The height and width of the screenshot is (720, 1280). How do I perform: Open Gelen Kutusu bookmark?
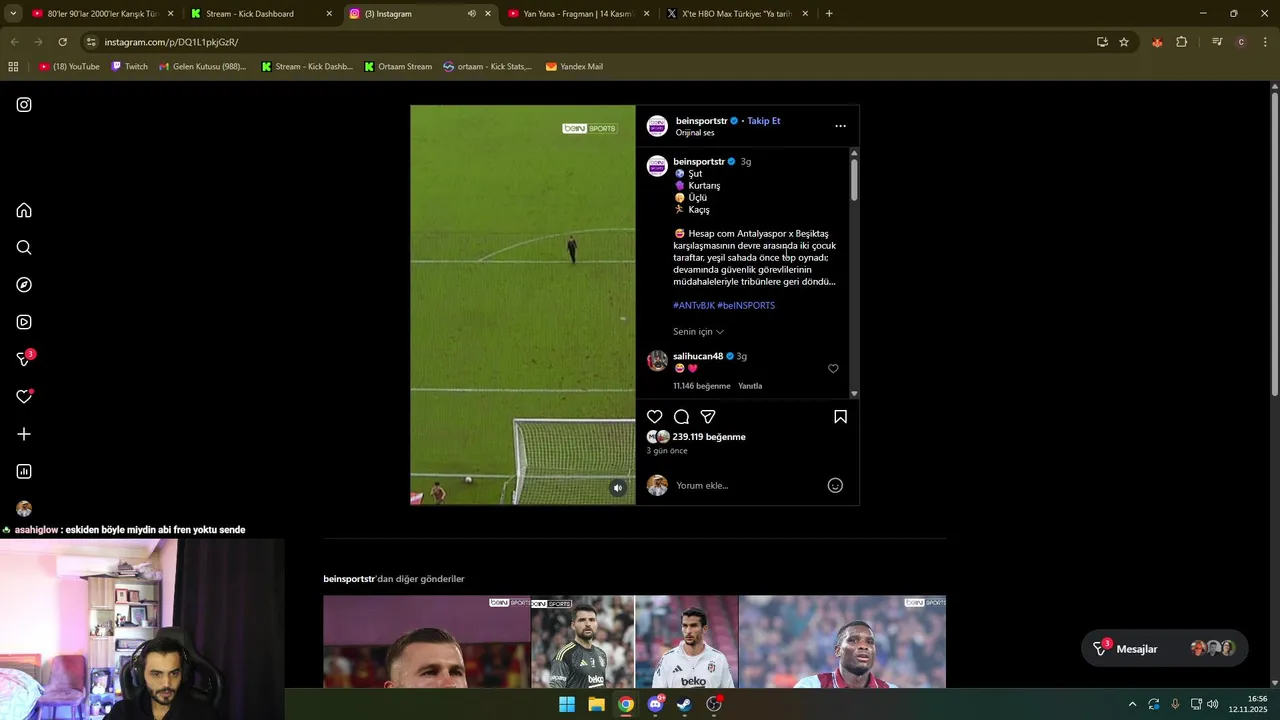pyautogui.click(x=202, y=67)
